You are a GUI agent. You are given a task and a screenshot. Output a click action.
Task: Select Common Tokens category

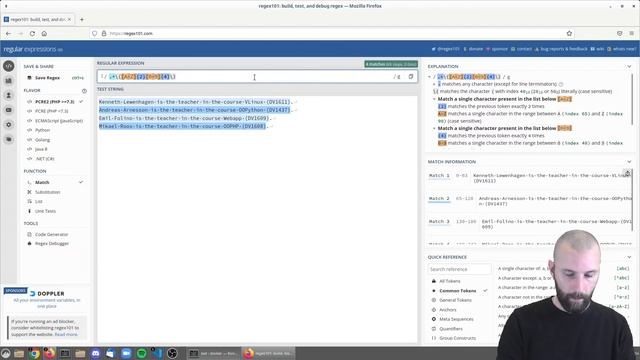458,291
